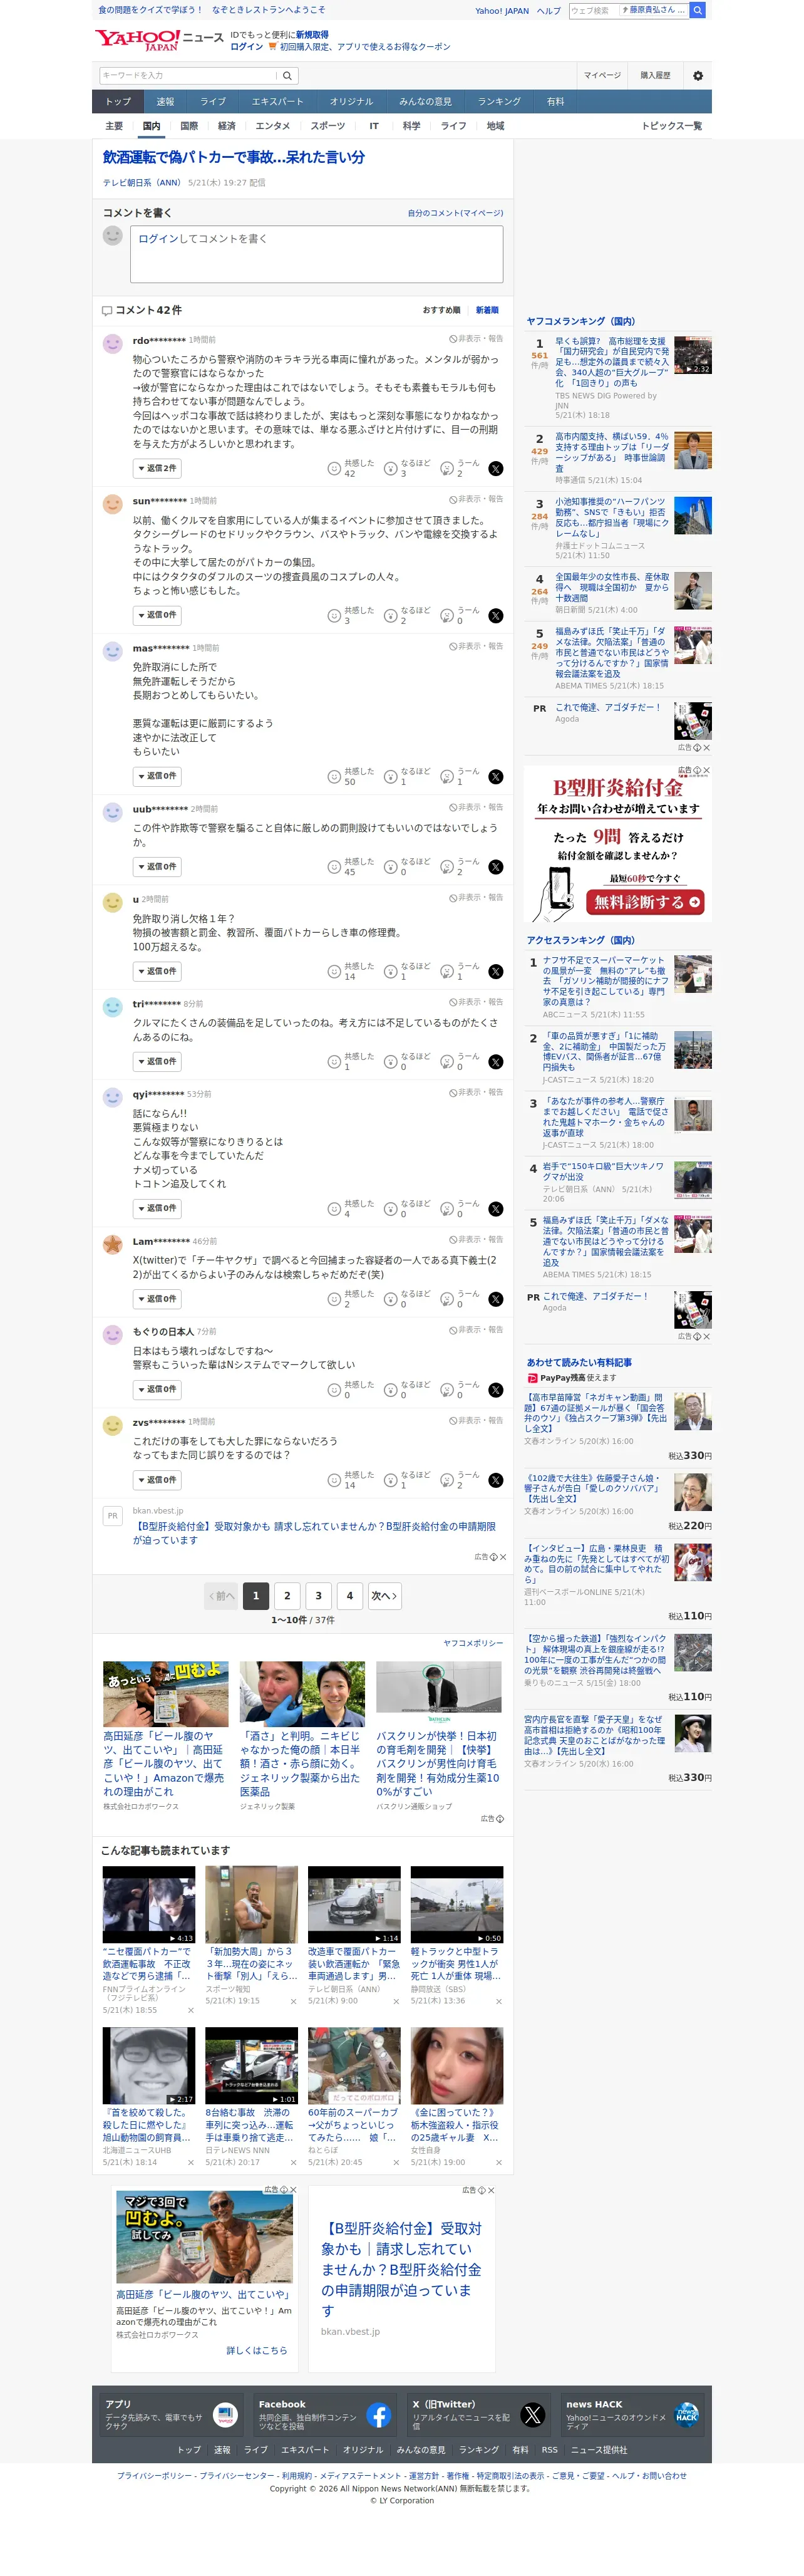
Task: Sort comments by 新着順
Action: pos(487,310)
